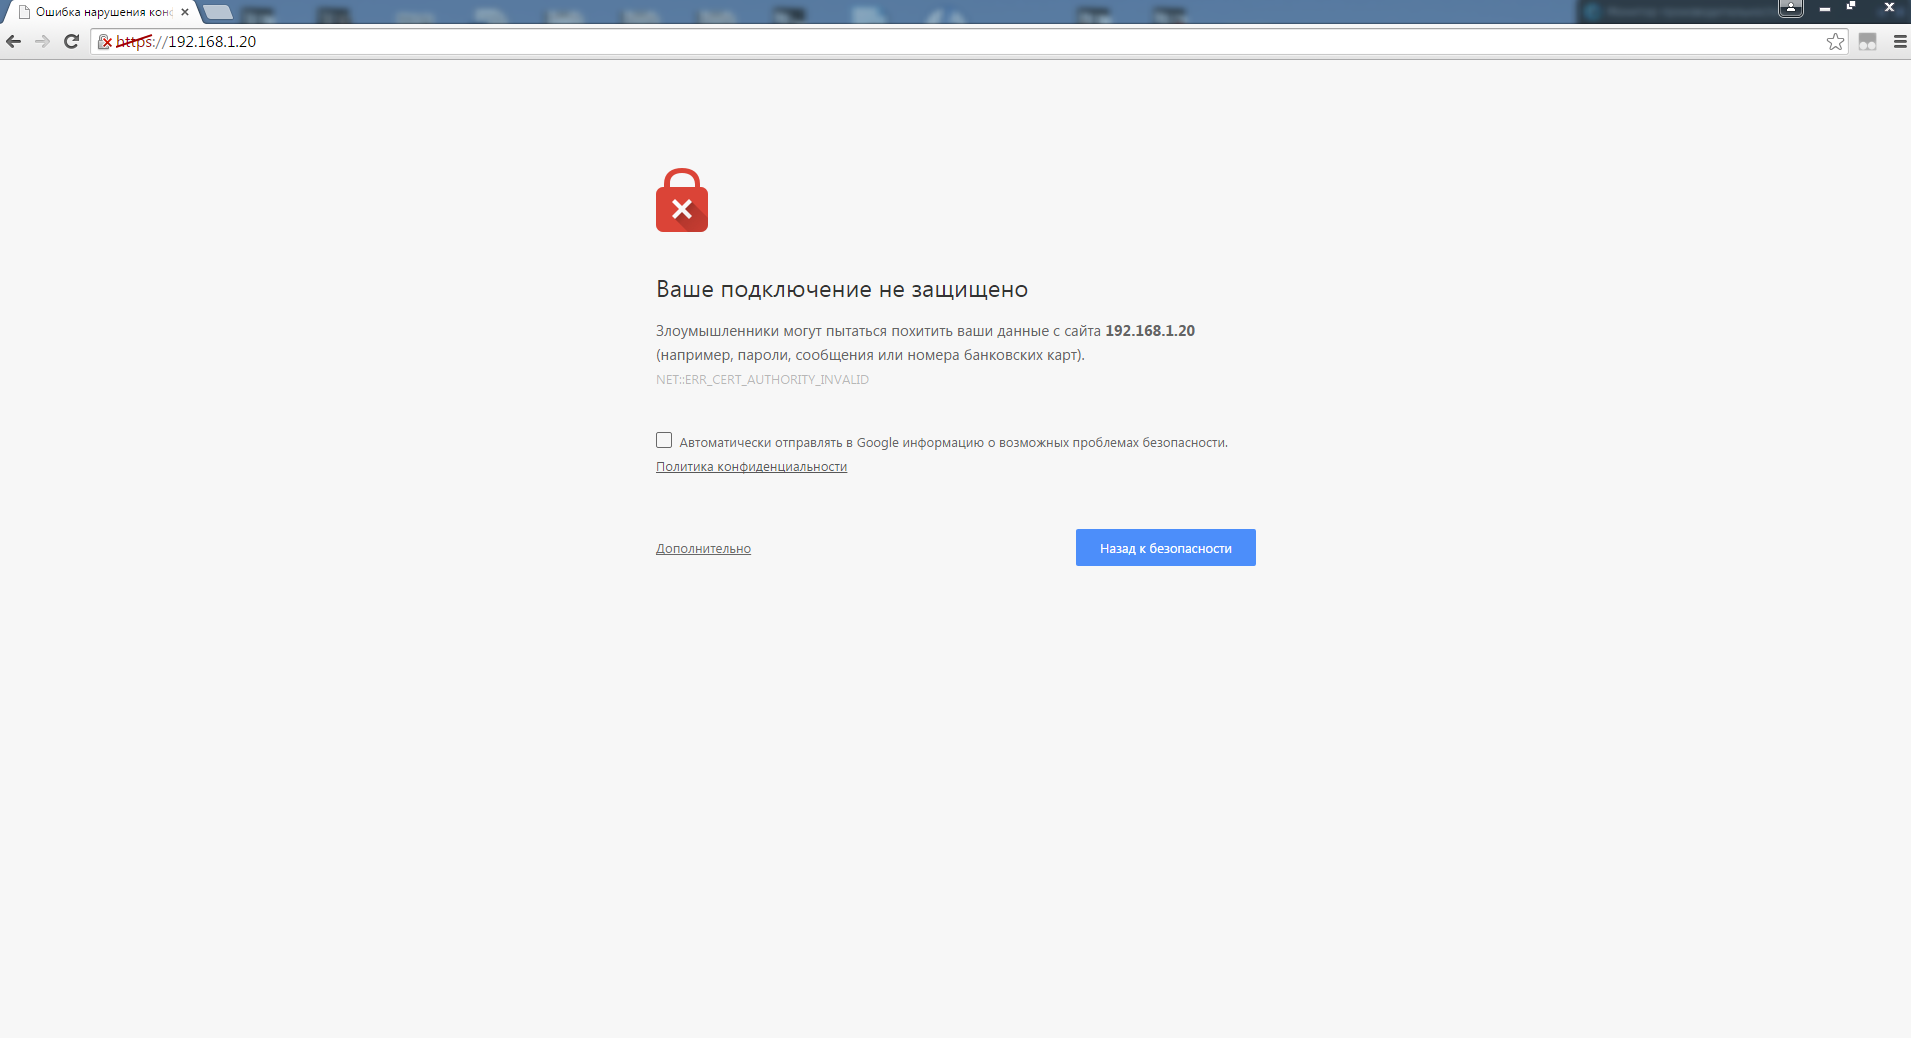Expand the Дополнительно details section

coord(703,549)
